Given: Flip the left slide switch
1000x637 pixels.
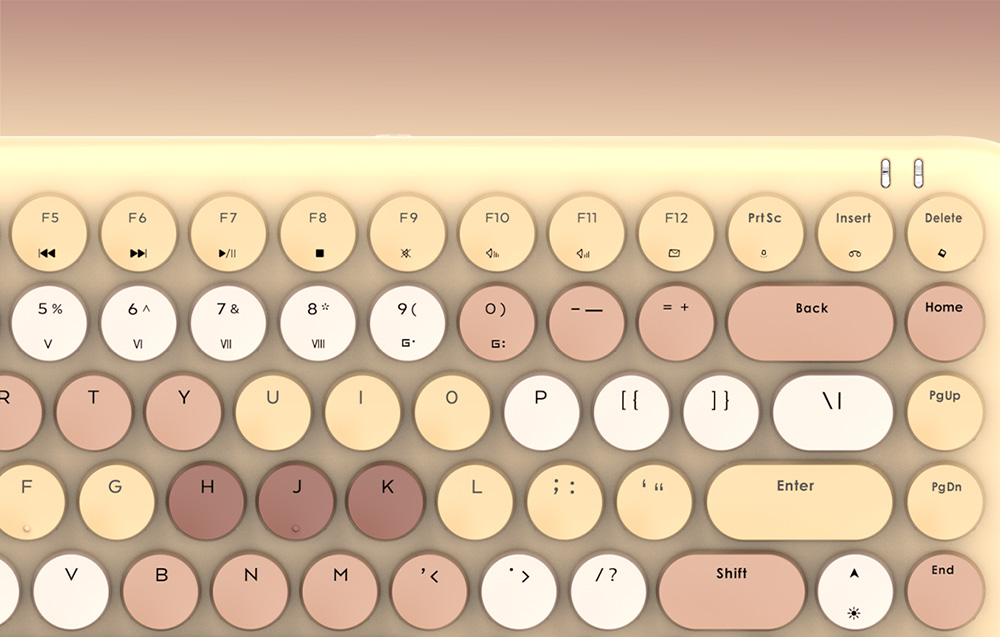Looking at the screenshot, I should click(x=885, y=173).
